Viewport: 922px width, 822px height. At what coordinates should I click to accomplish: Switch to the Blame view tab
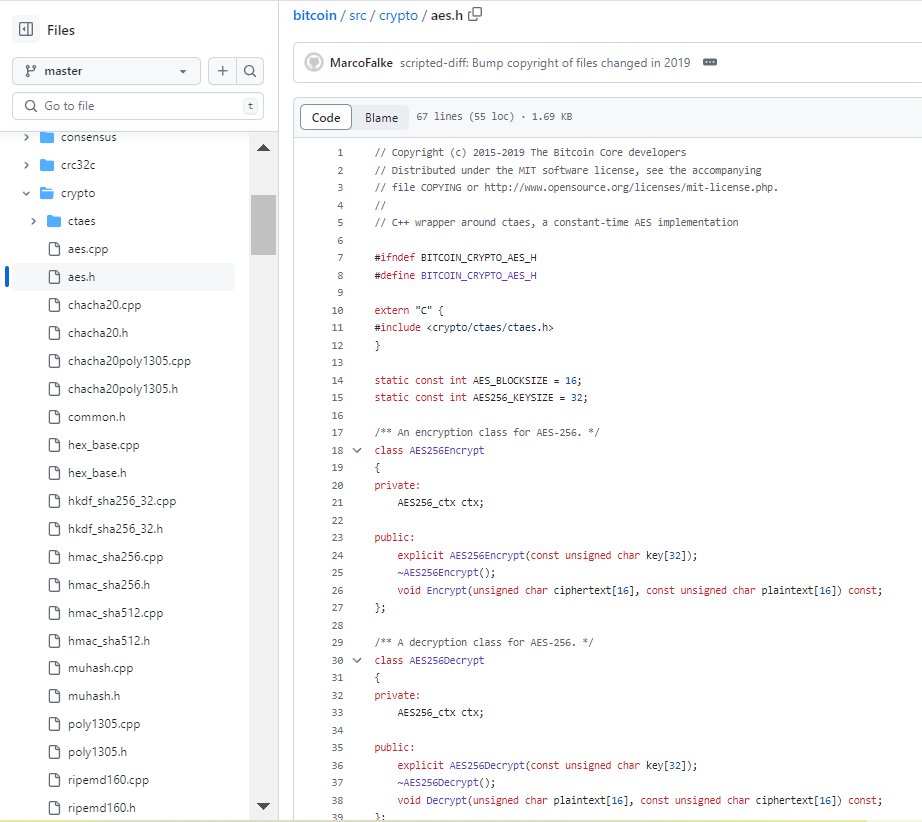pos(381,118)
